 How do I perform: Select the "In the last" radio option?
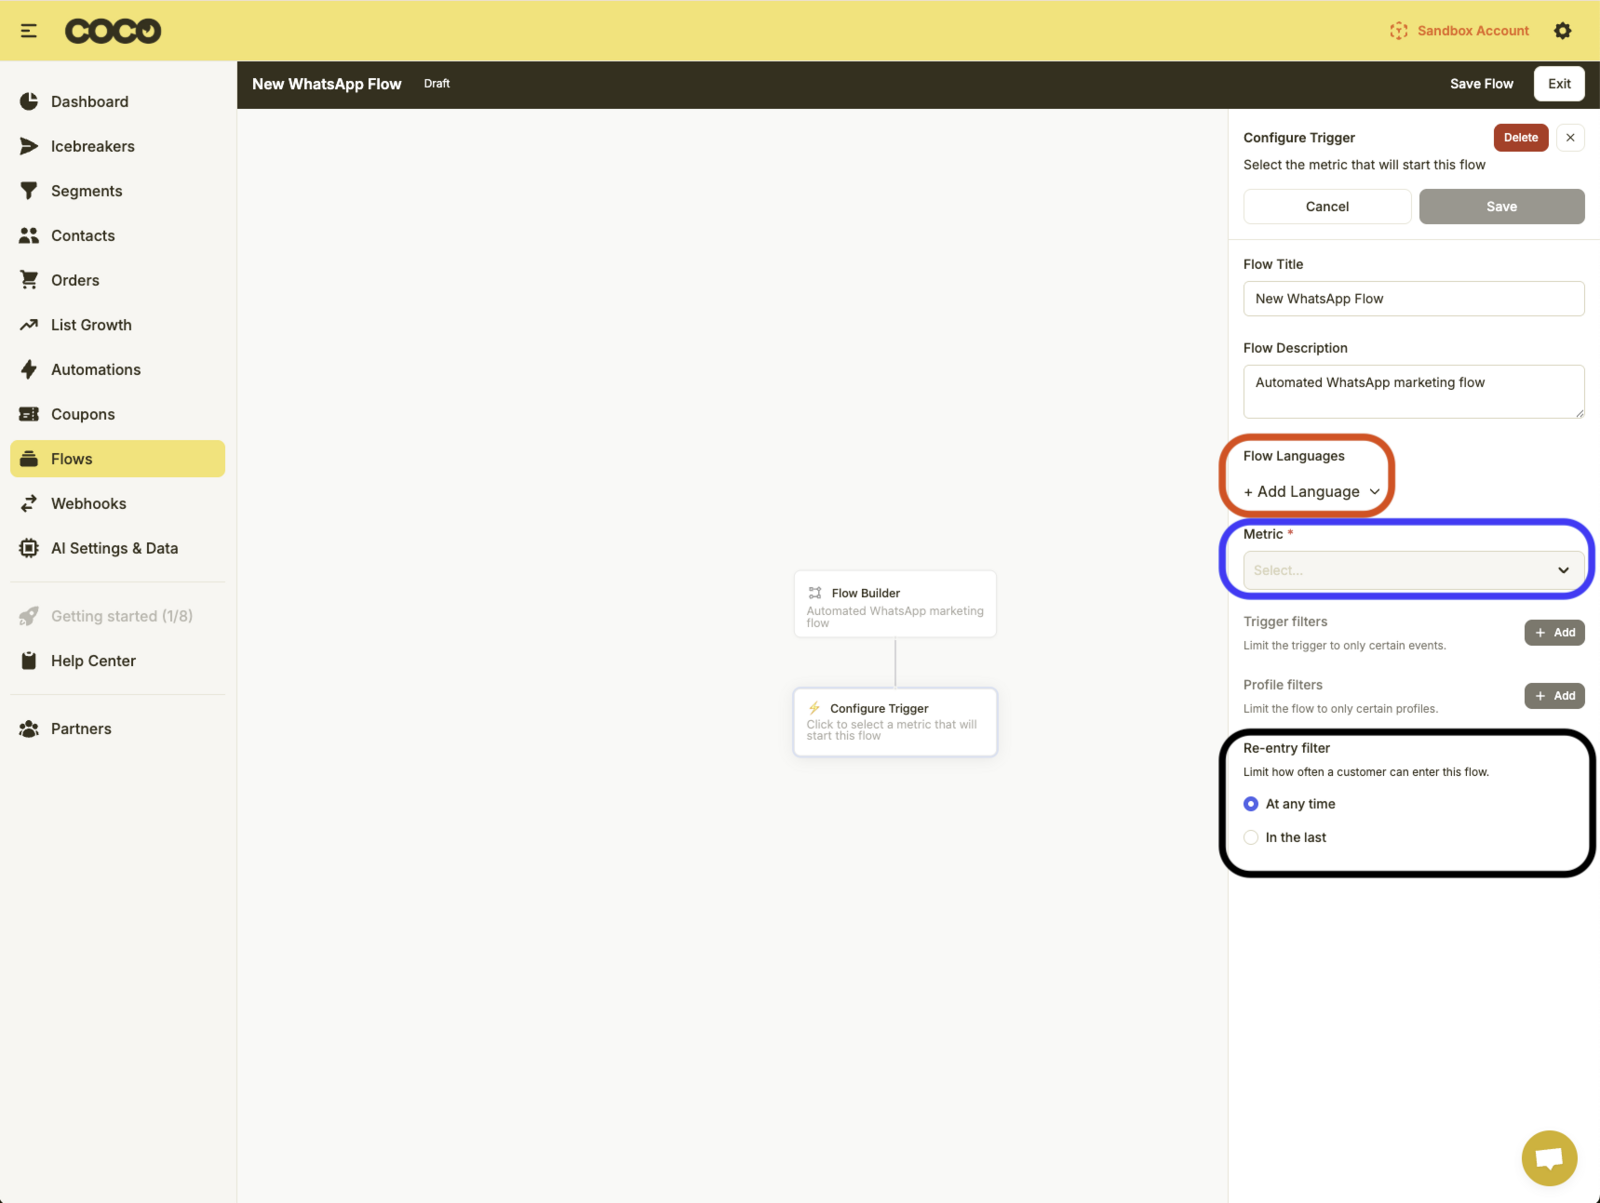click(1251, 838)
